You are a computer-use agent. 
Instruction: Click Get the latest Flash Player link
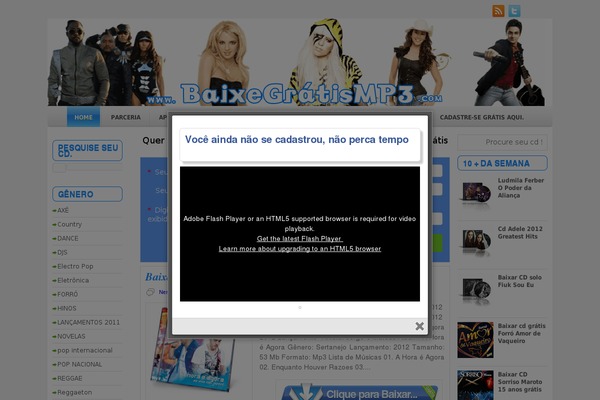300,238
